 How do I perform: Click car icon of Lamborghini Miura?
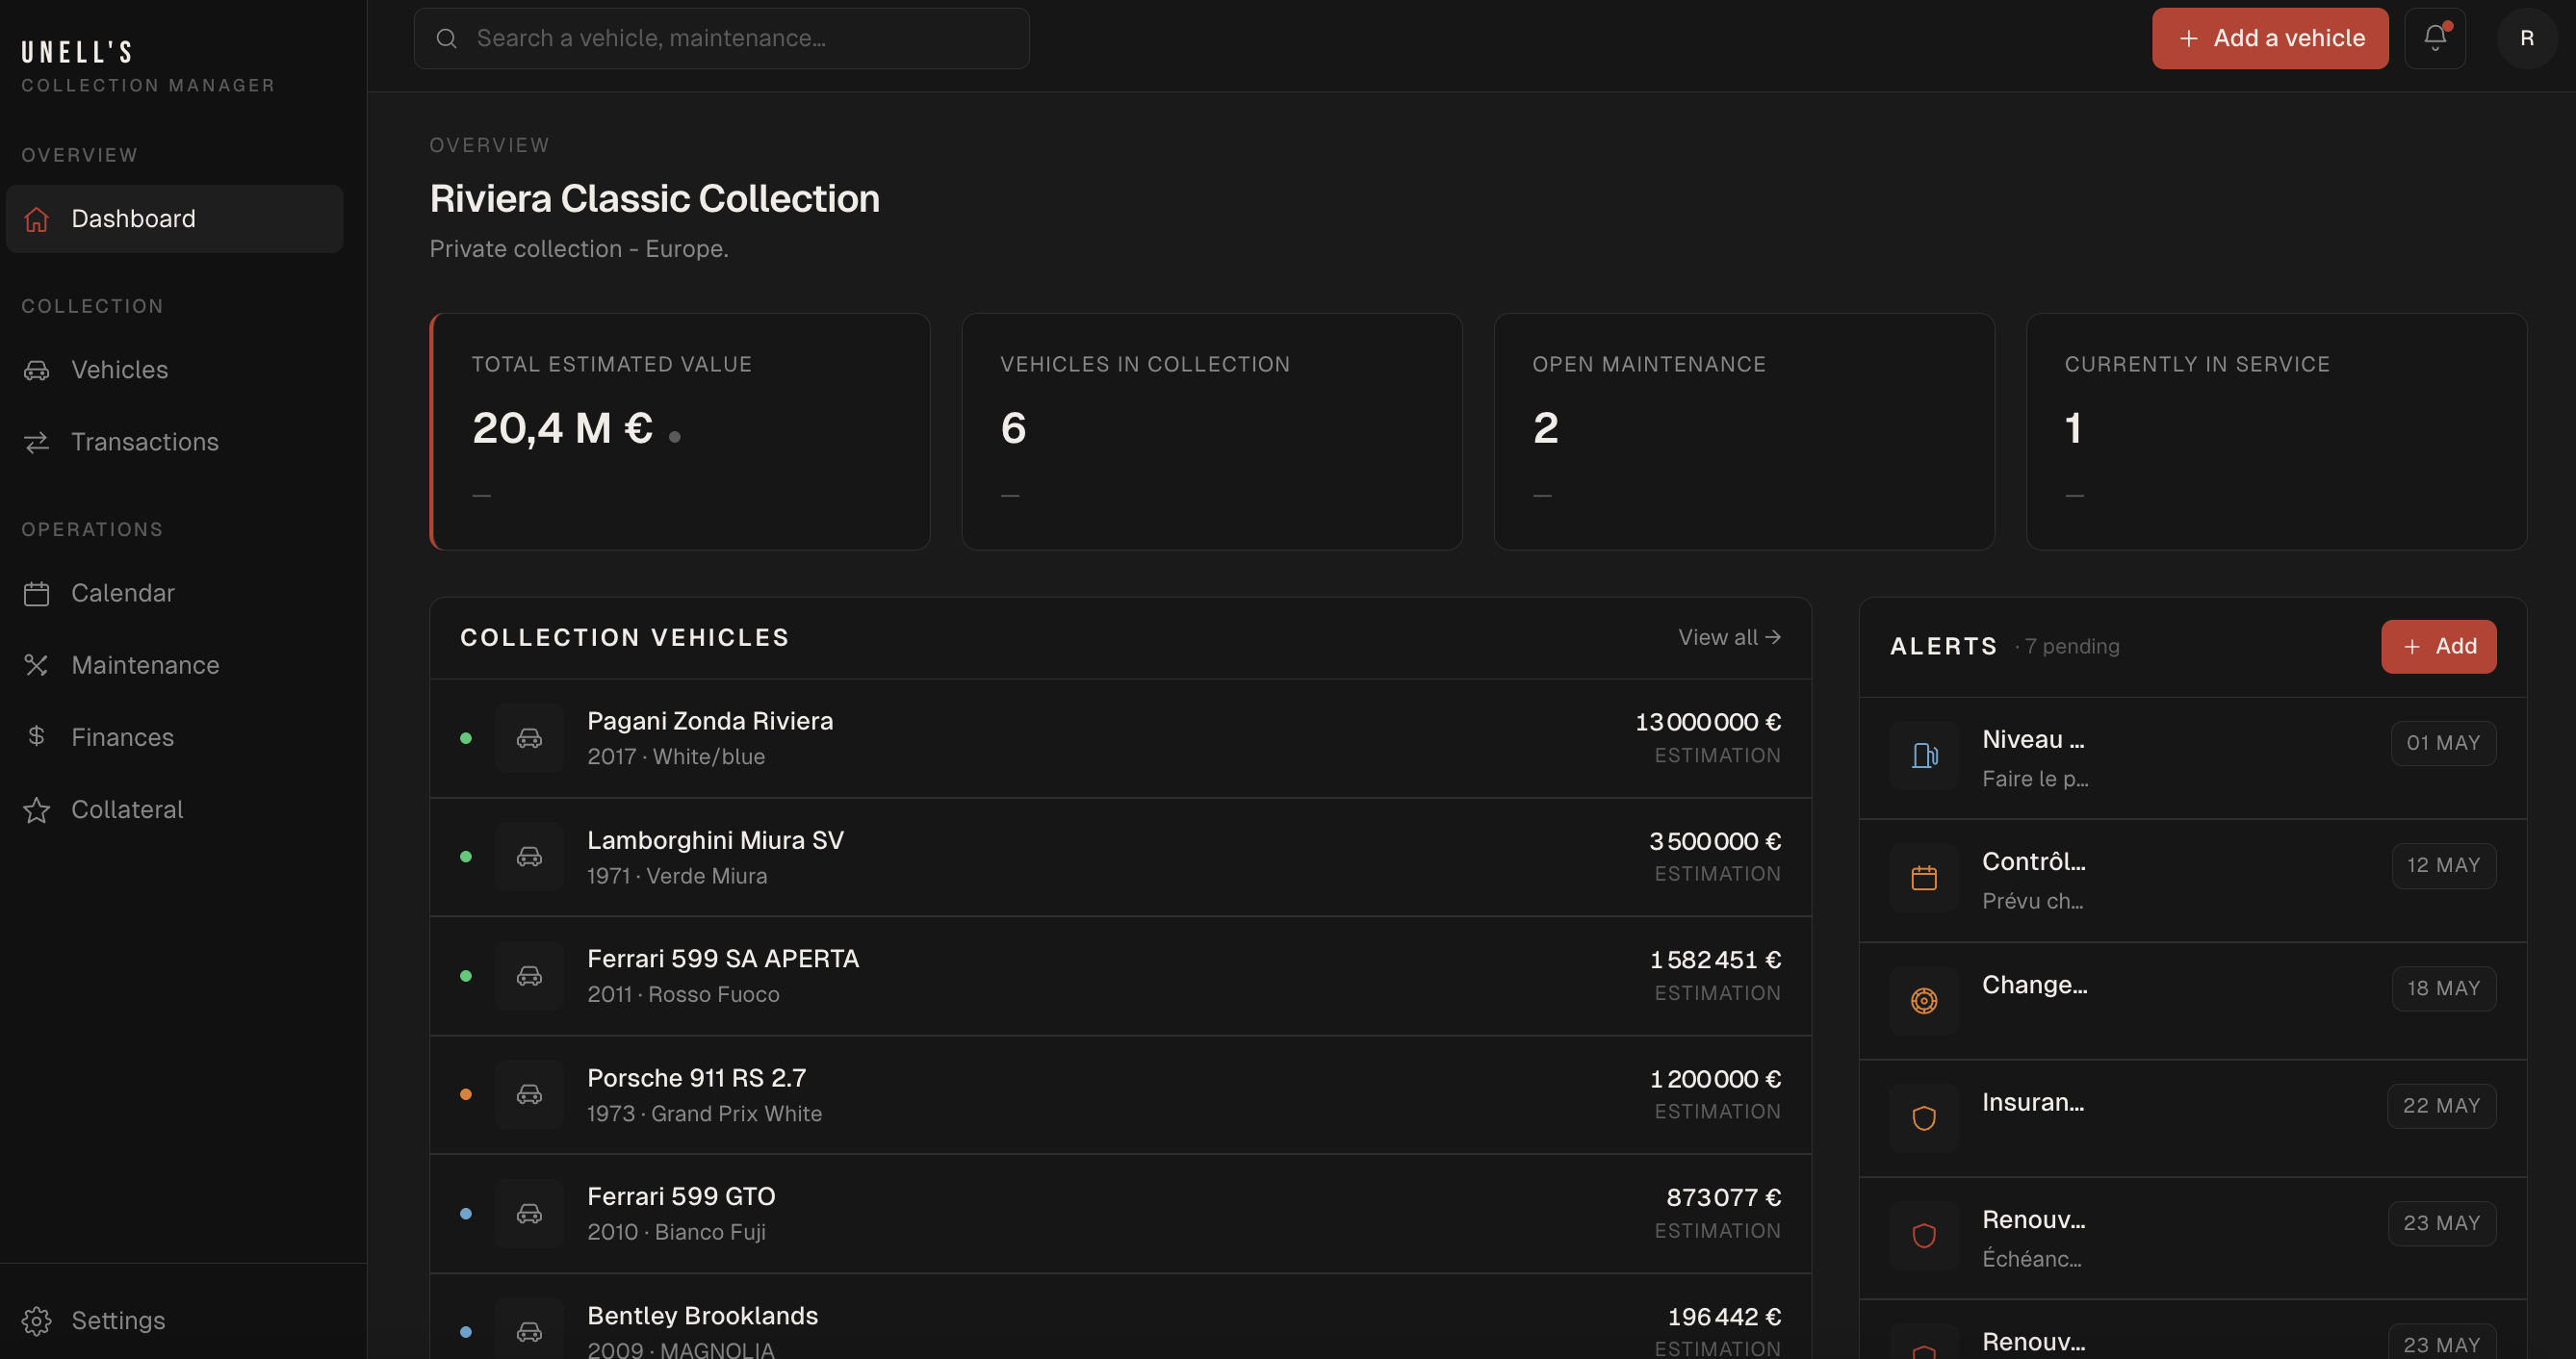529,857
